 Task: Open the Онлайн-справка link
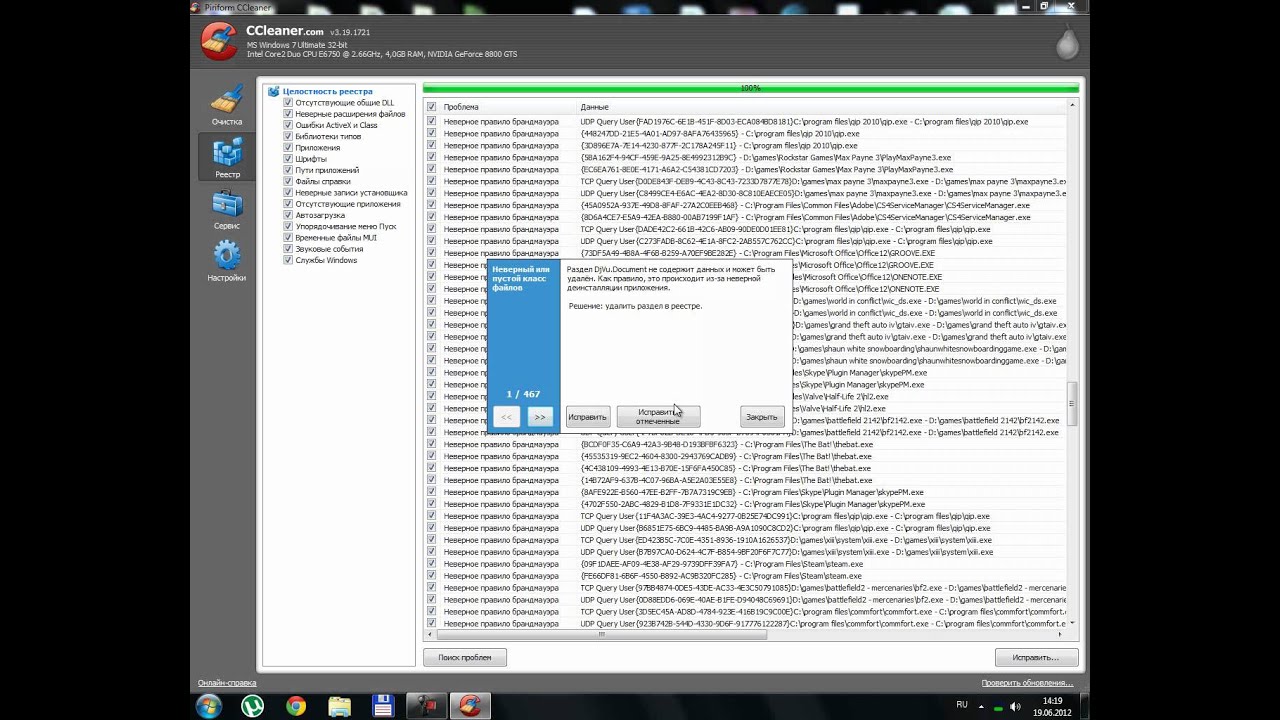pos(227,683)
